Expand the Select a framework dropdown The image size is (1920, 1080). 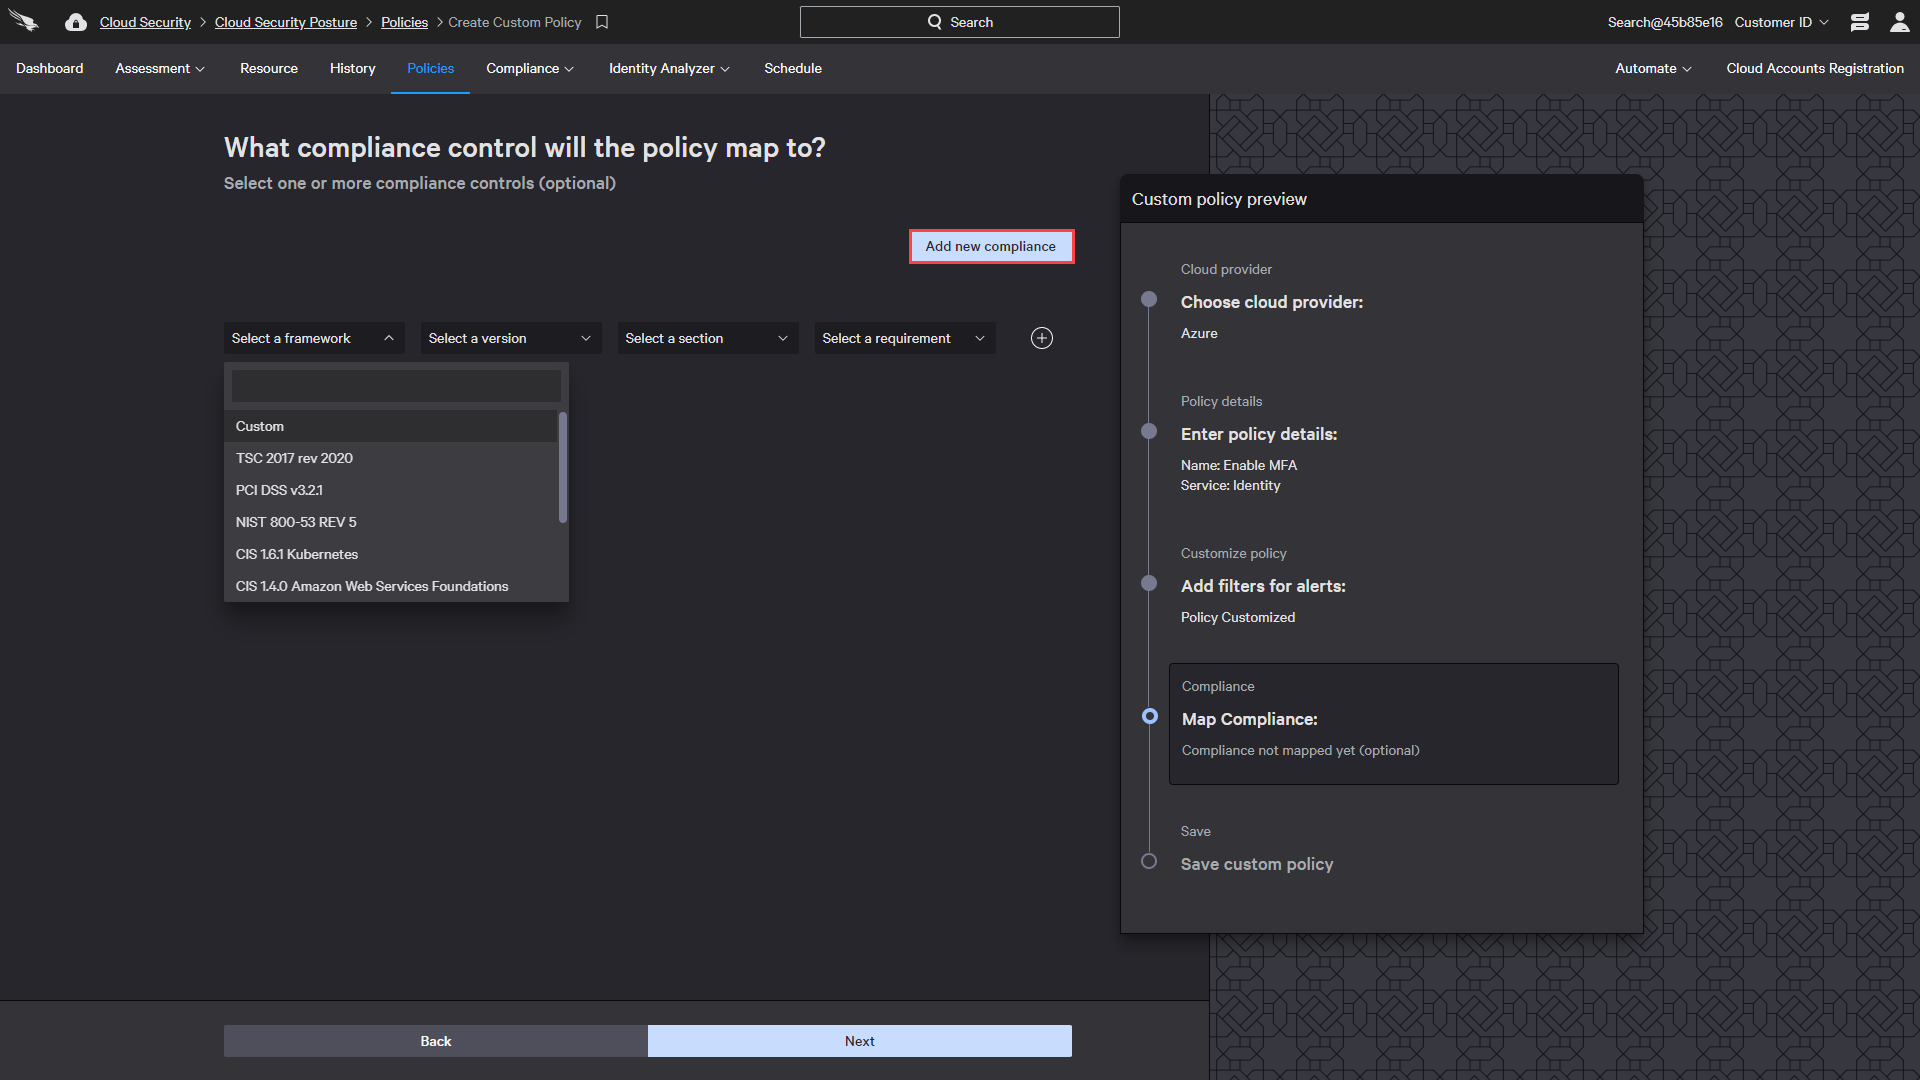(x=314, y=338)
